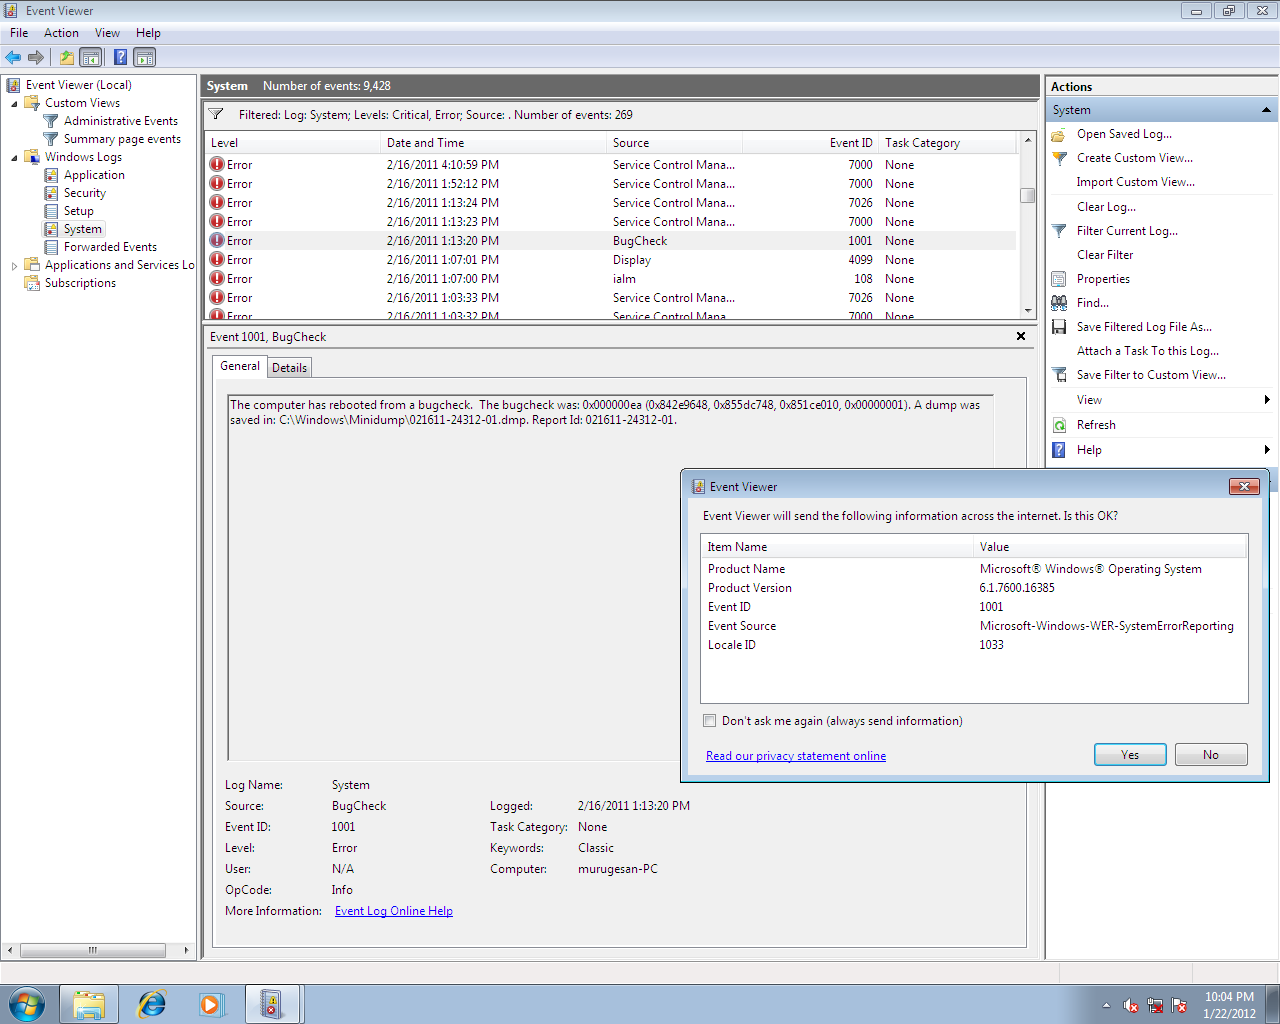Click the Action Center flag tray icon

[1179, 1005]
